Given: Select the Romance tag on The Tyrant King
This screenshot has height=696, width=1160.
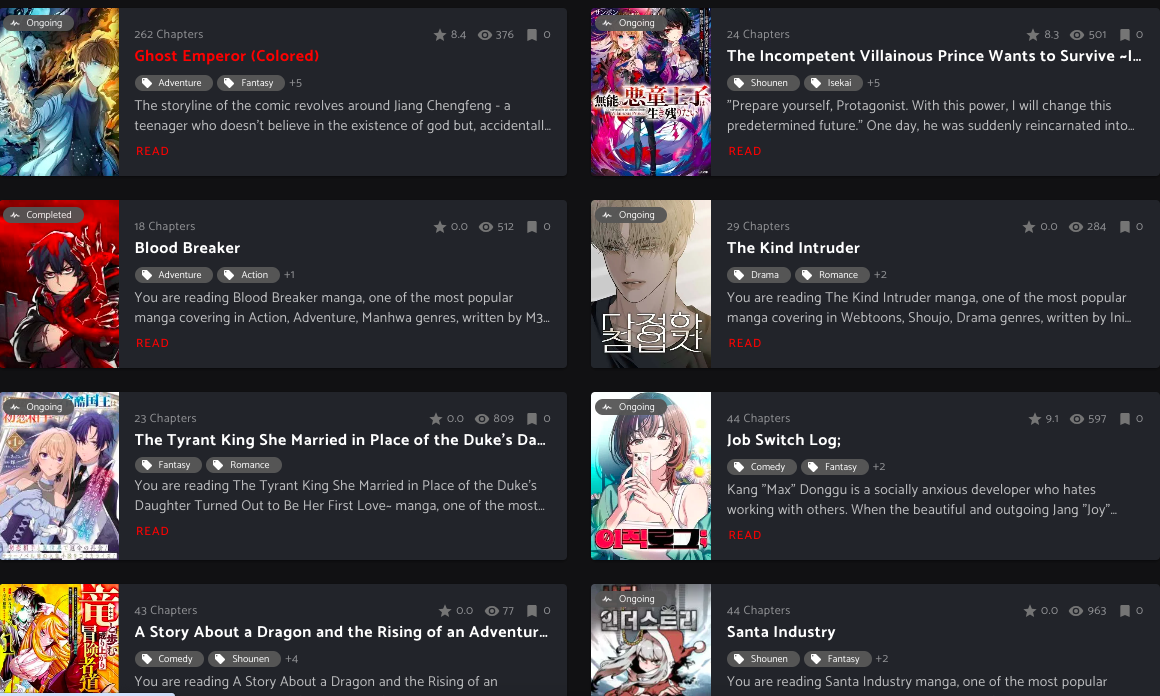Looking at the screenshot, I should (244, 465).
